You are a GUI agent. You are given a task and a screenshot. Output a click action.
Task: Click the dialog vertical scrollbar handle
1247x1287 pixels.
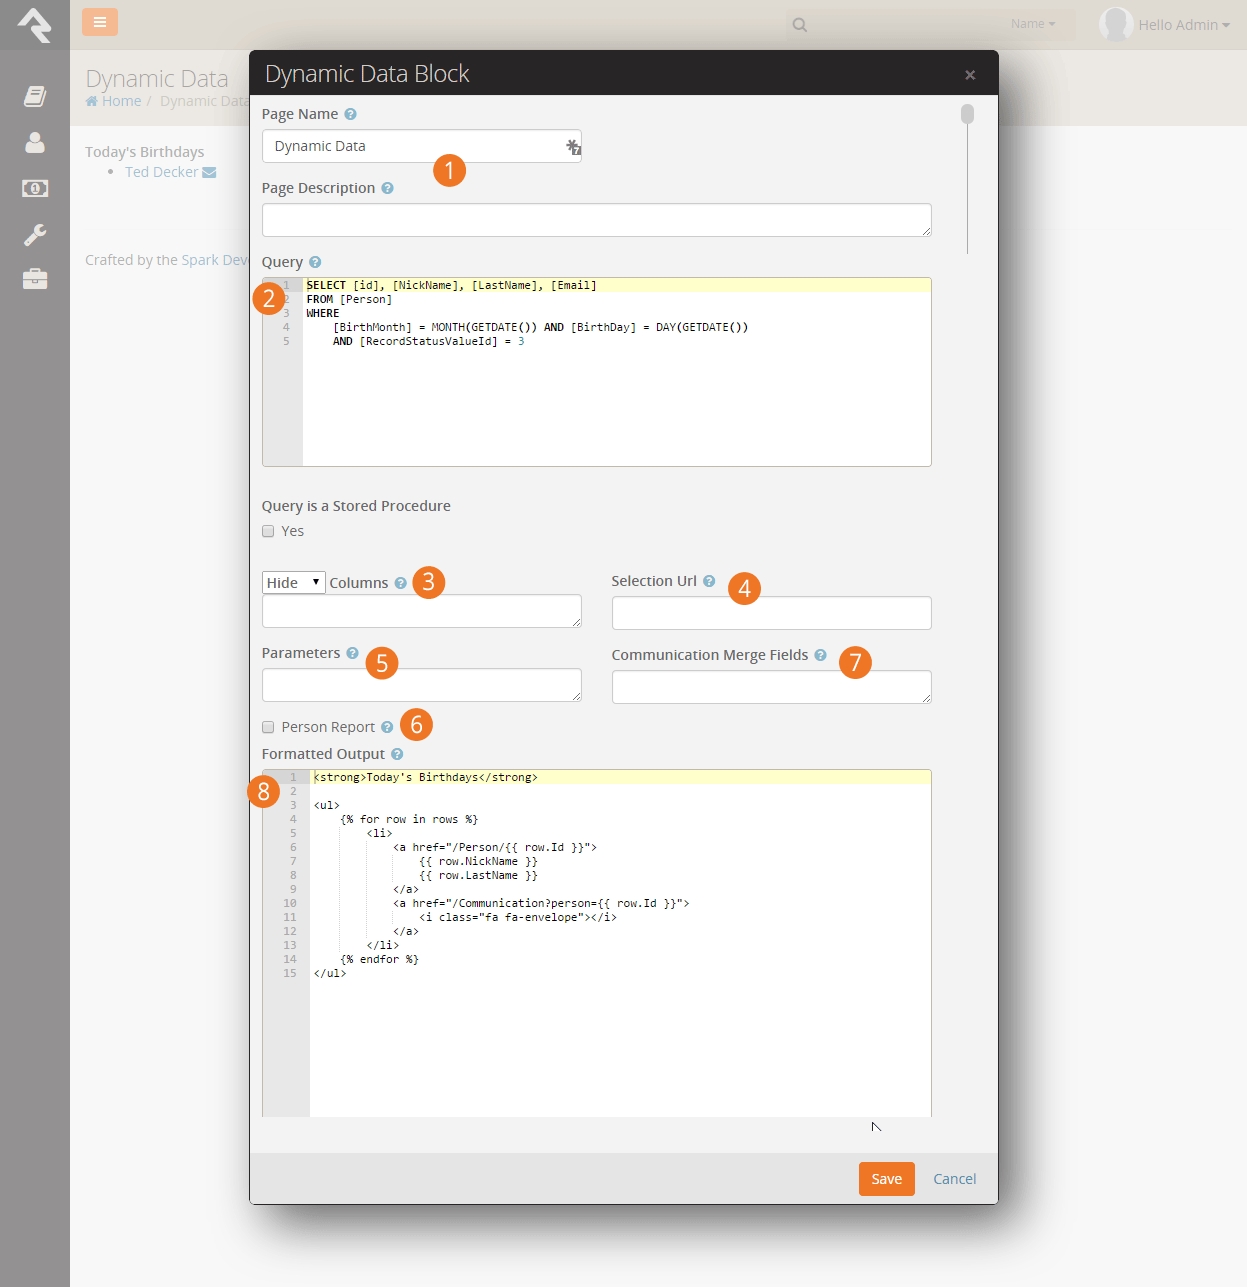pyautogui.click(x=967, y=114)
